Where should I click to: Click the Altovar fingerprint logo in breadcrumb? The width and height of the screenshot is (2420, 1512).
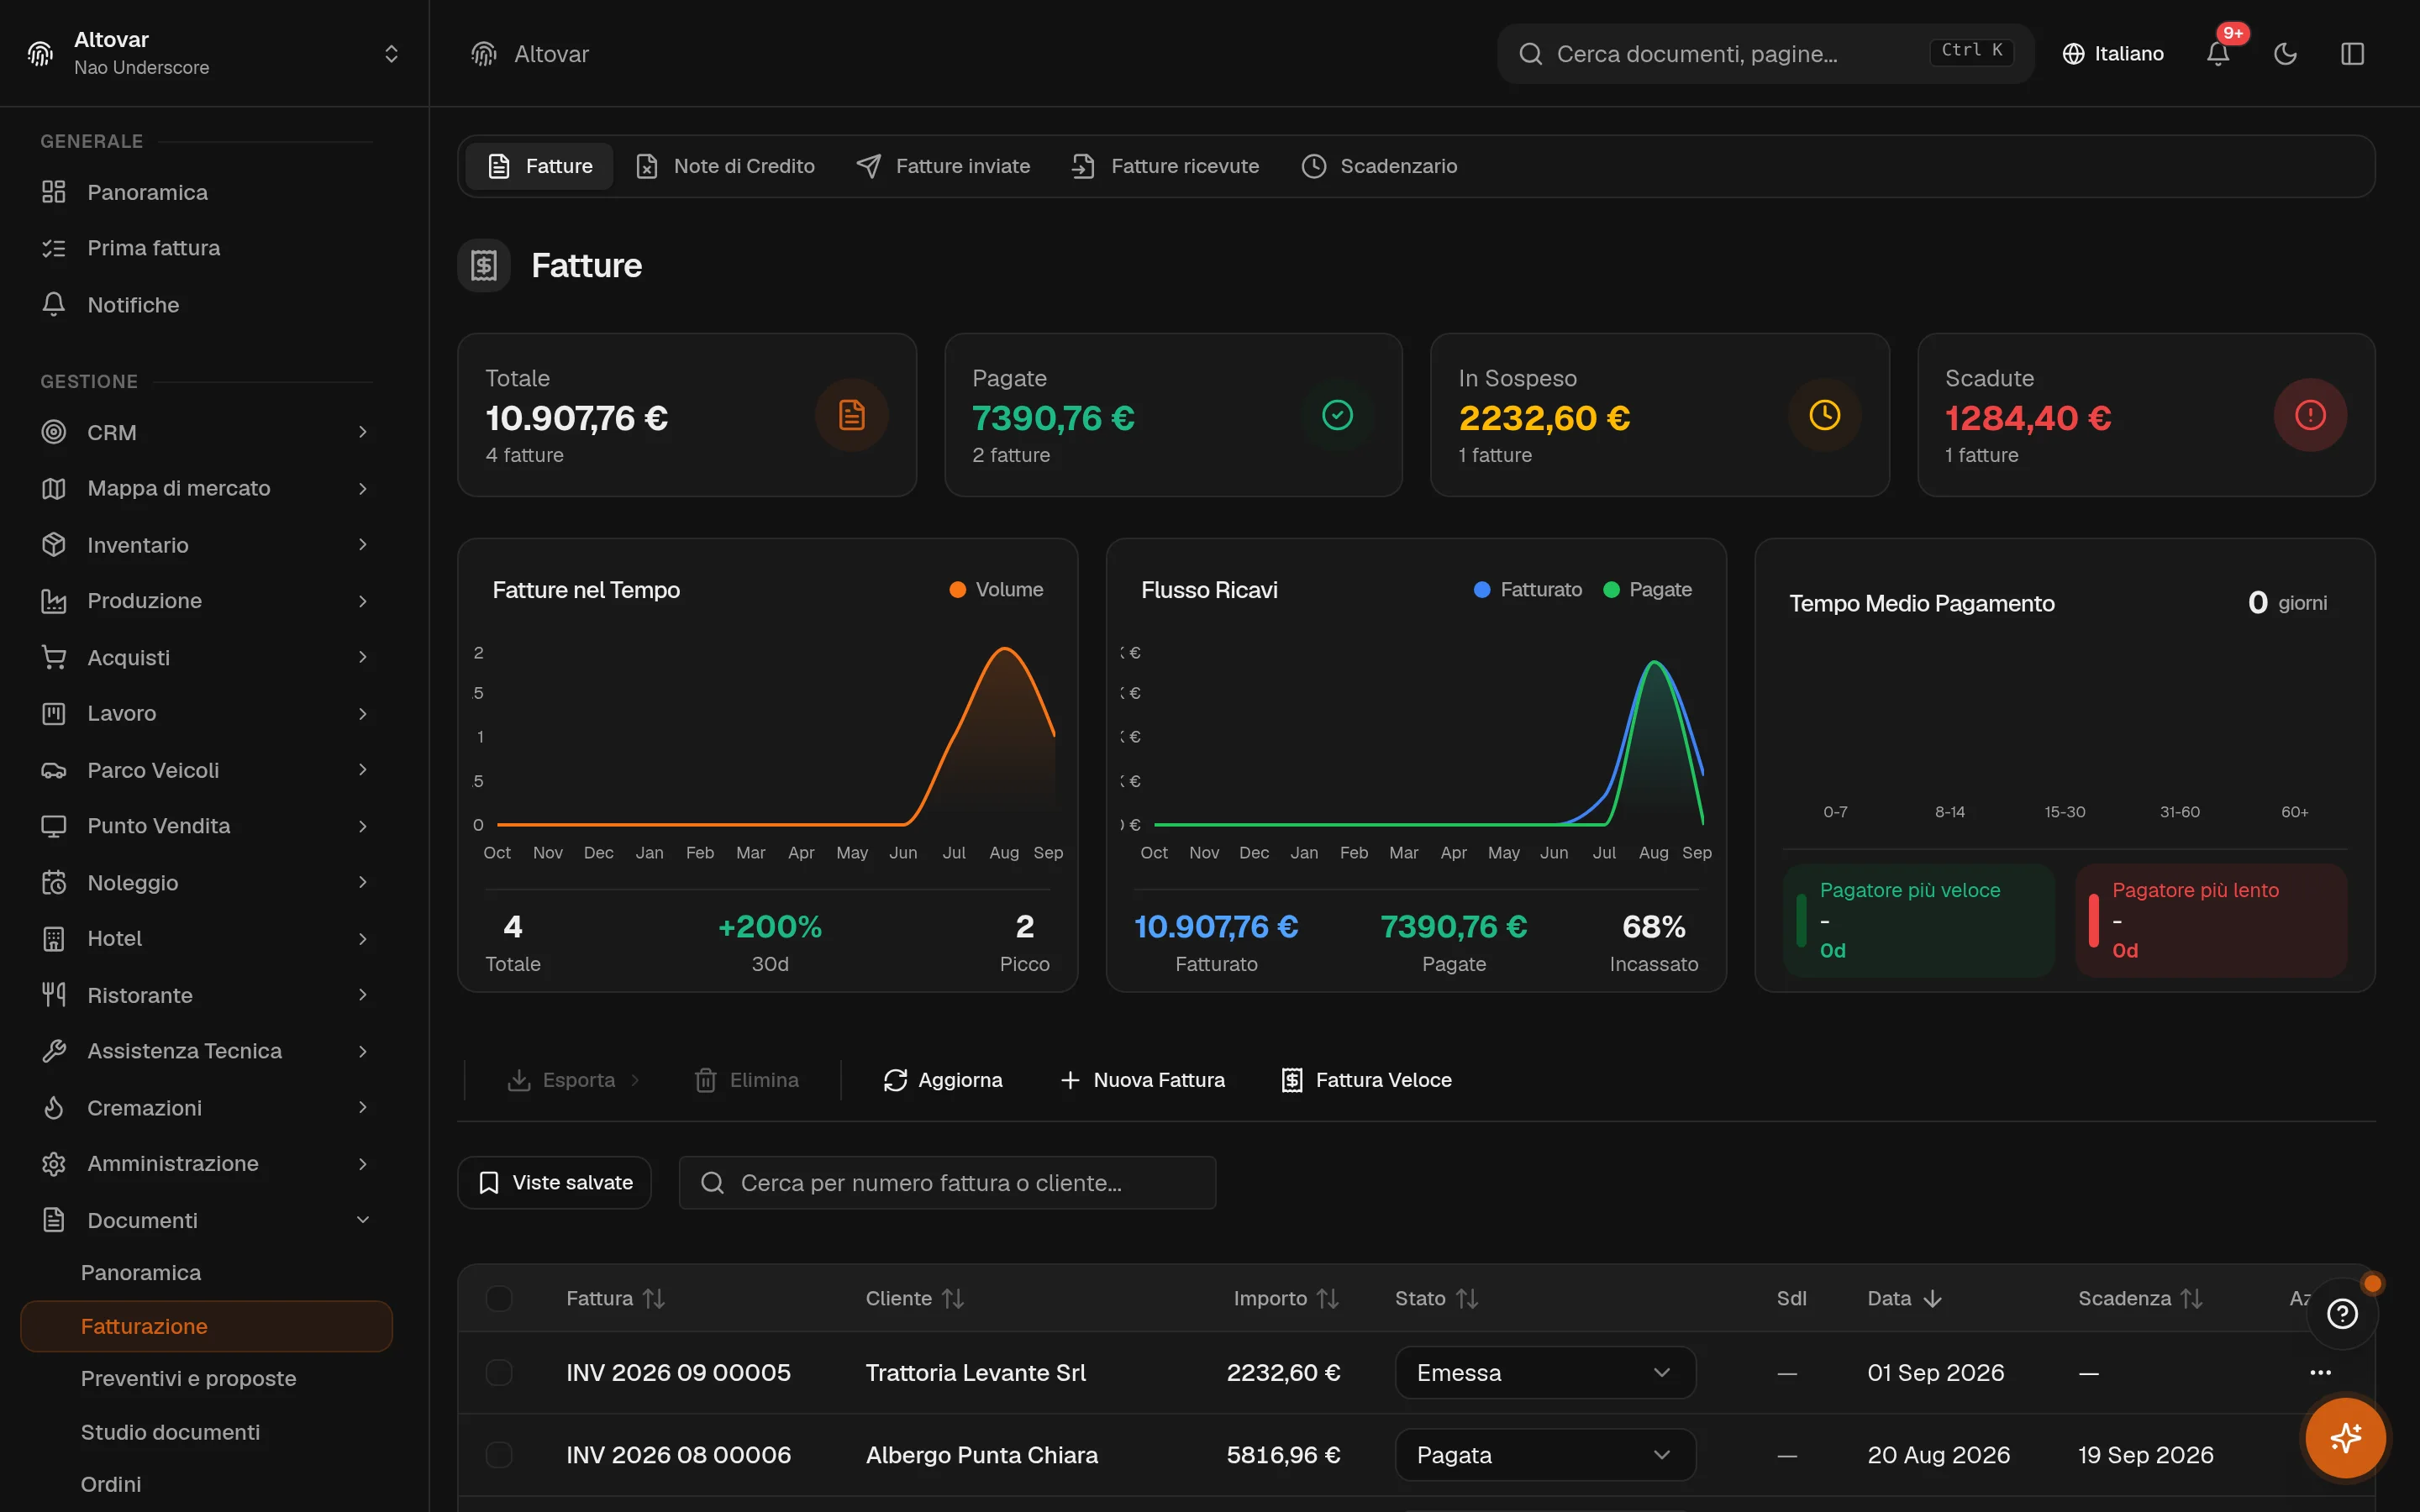(x=484, y=54)
